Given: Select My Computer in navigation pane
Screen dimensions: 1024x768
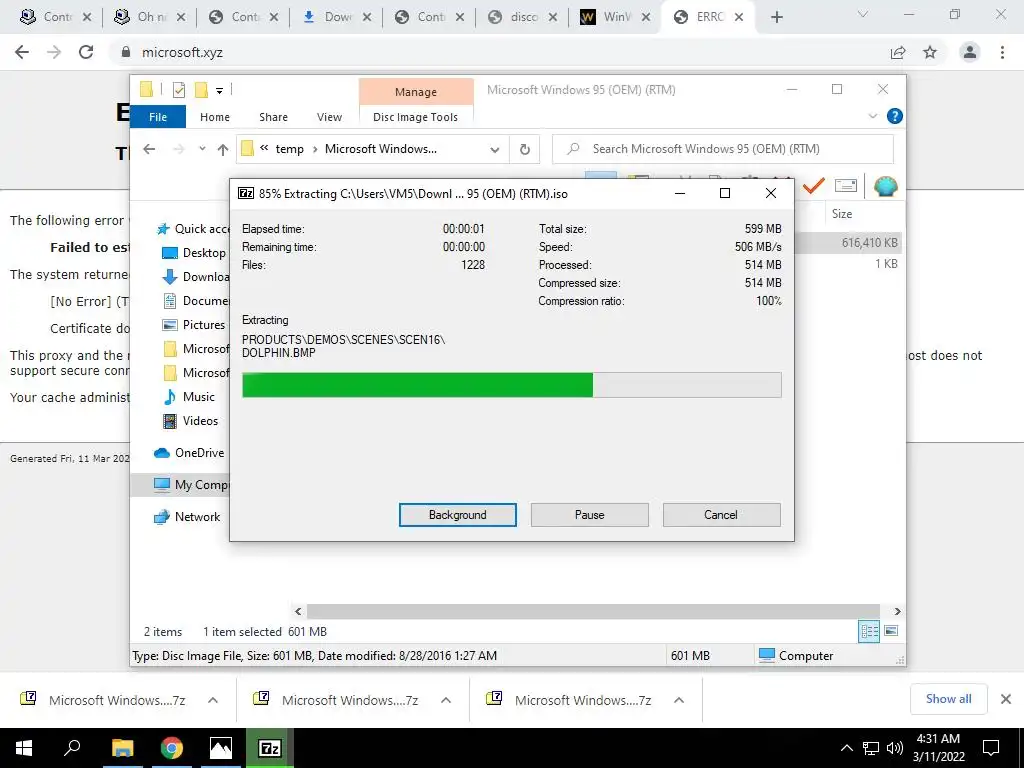Looking at the screenshot, I should click(x=180, y=485).
